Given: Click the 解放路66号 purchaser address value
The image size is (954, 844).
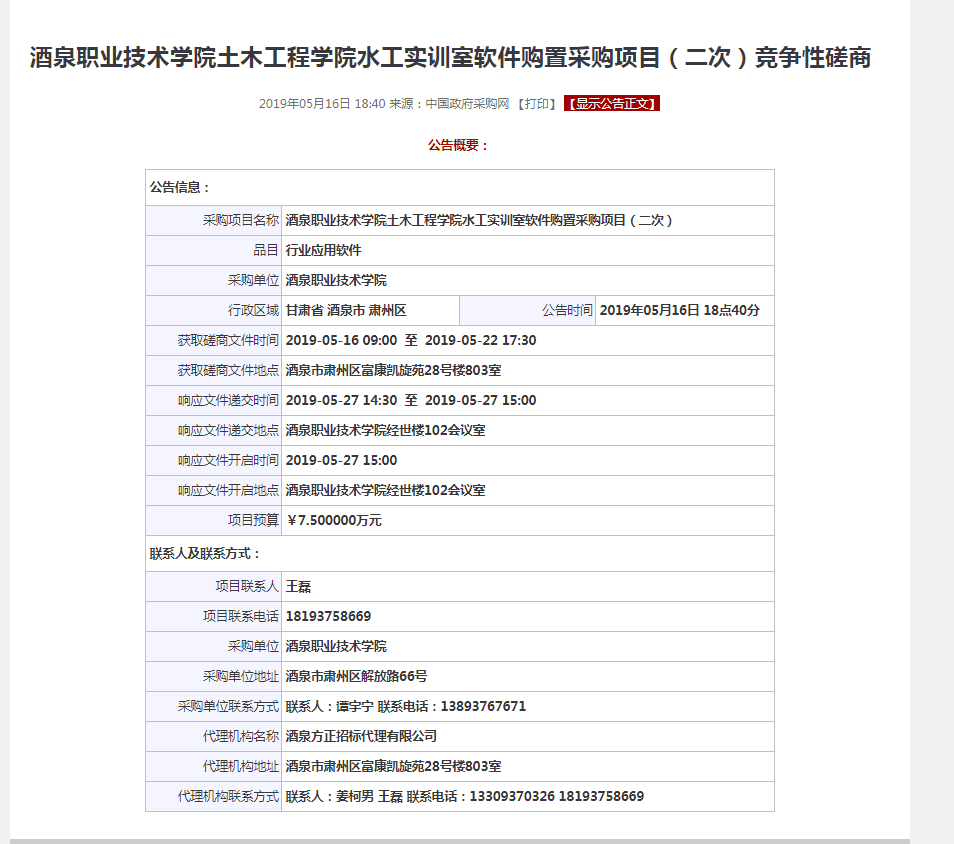Looking at the screenshot, I should (x=356, y=677).
